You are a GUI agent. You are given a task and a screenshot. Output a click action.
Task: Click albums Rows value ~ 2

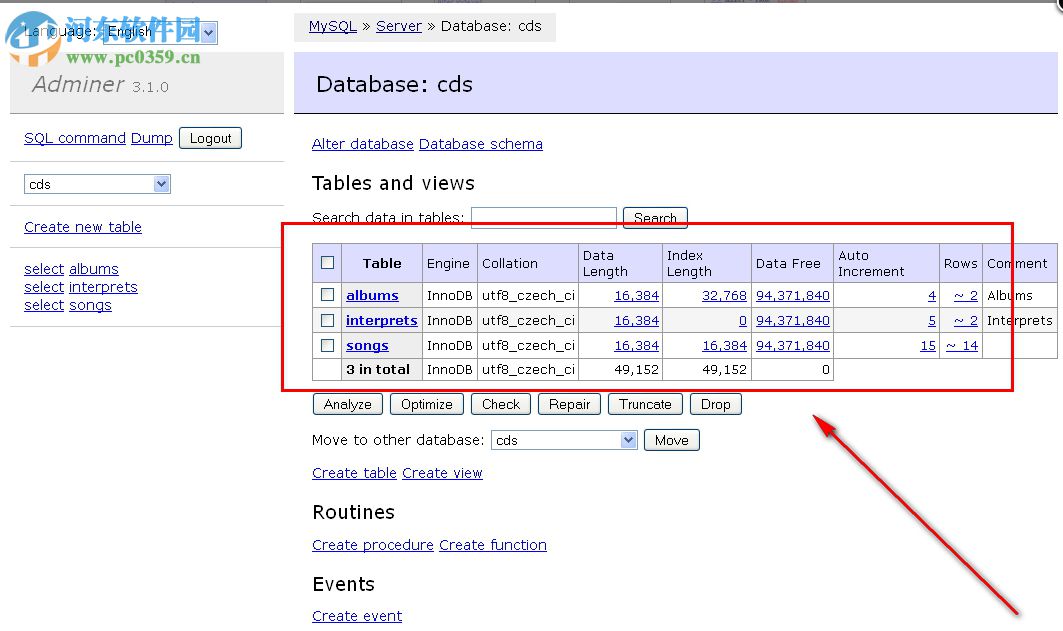(x=965, y=296)
